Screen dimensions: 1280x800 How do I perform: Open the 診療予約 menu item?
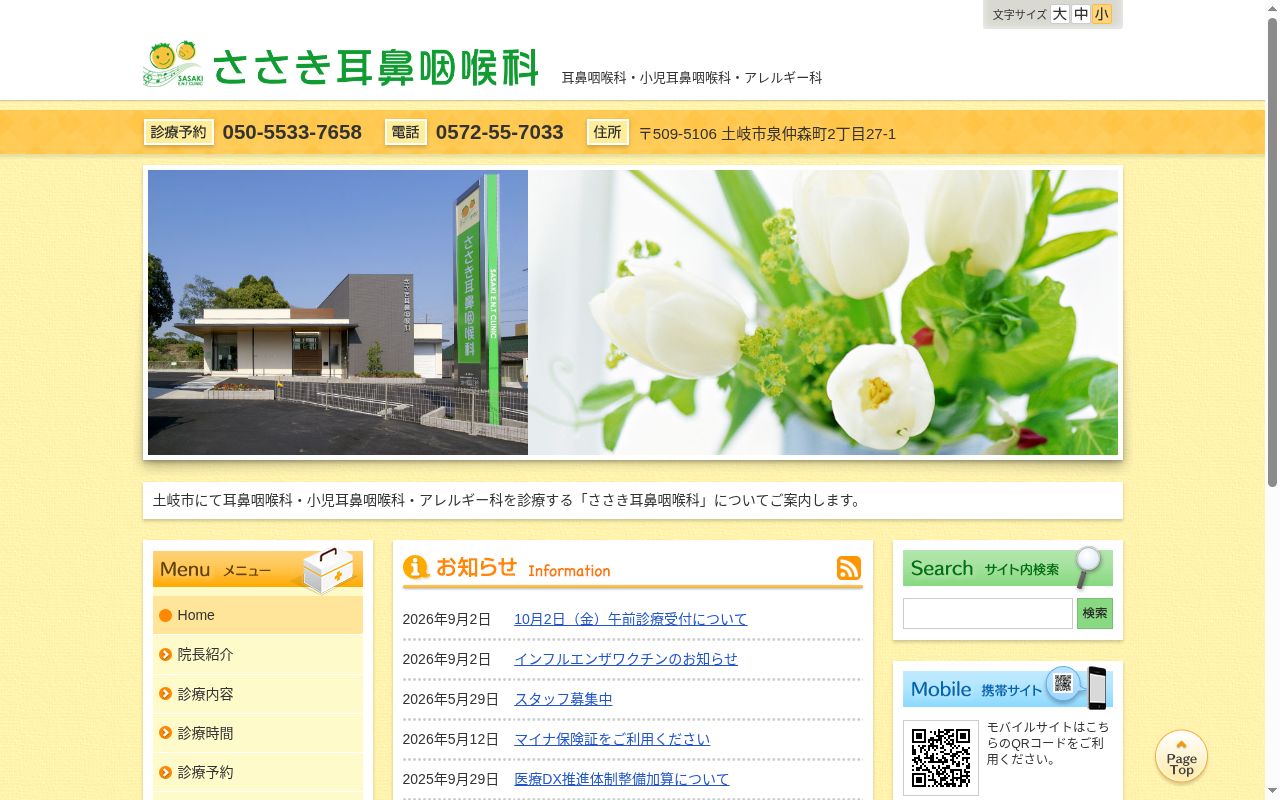(258, 772)
